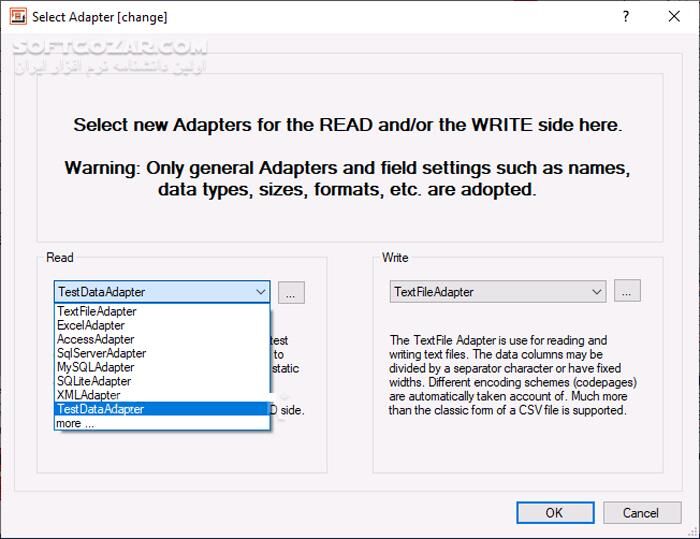Select highlighted TestDataAdapter list item

tap(101, 409)
